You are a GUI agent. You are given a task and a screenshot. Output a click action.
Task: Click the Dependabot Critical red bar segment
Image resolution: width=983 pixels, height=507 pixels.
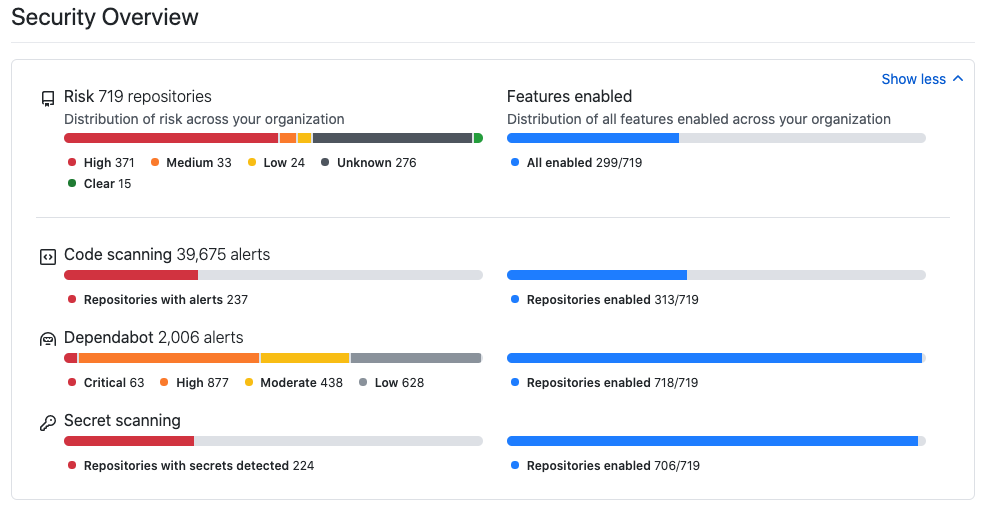(x=71, y=358)
